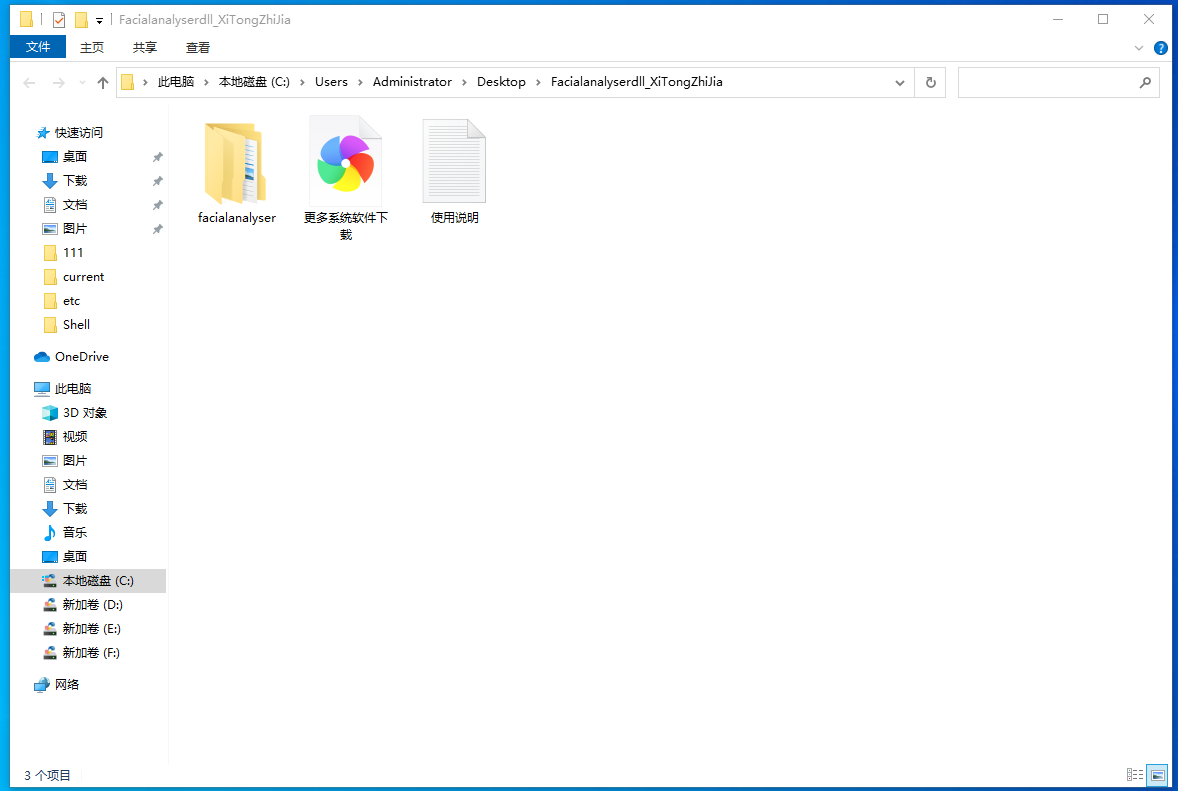This screenshot has width=1178, height=791.
Task: Select 新加卷 (E:) drive in sidebar
Action: [x=91, y=629]
